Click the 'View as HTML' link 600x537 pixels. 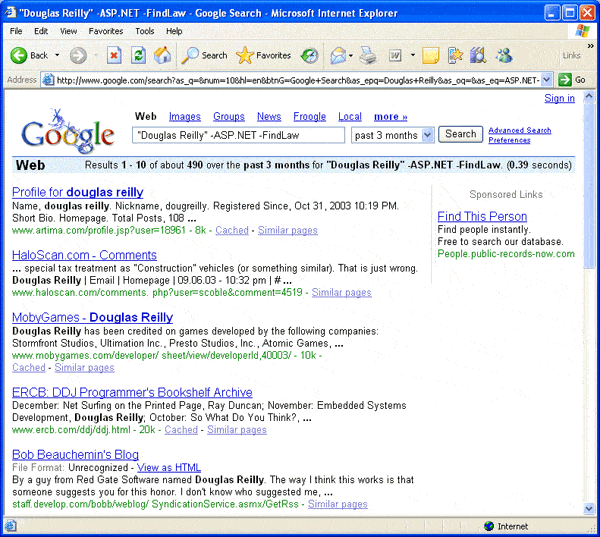click(169, 467)
